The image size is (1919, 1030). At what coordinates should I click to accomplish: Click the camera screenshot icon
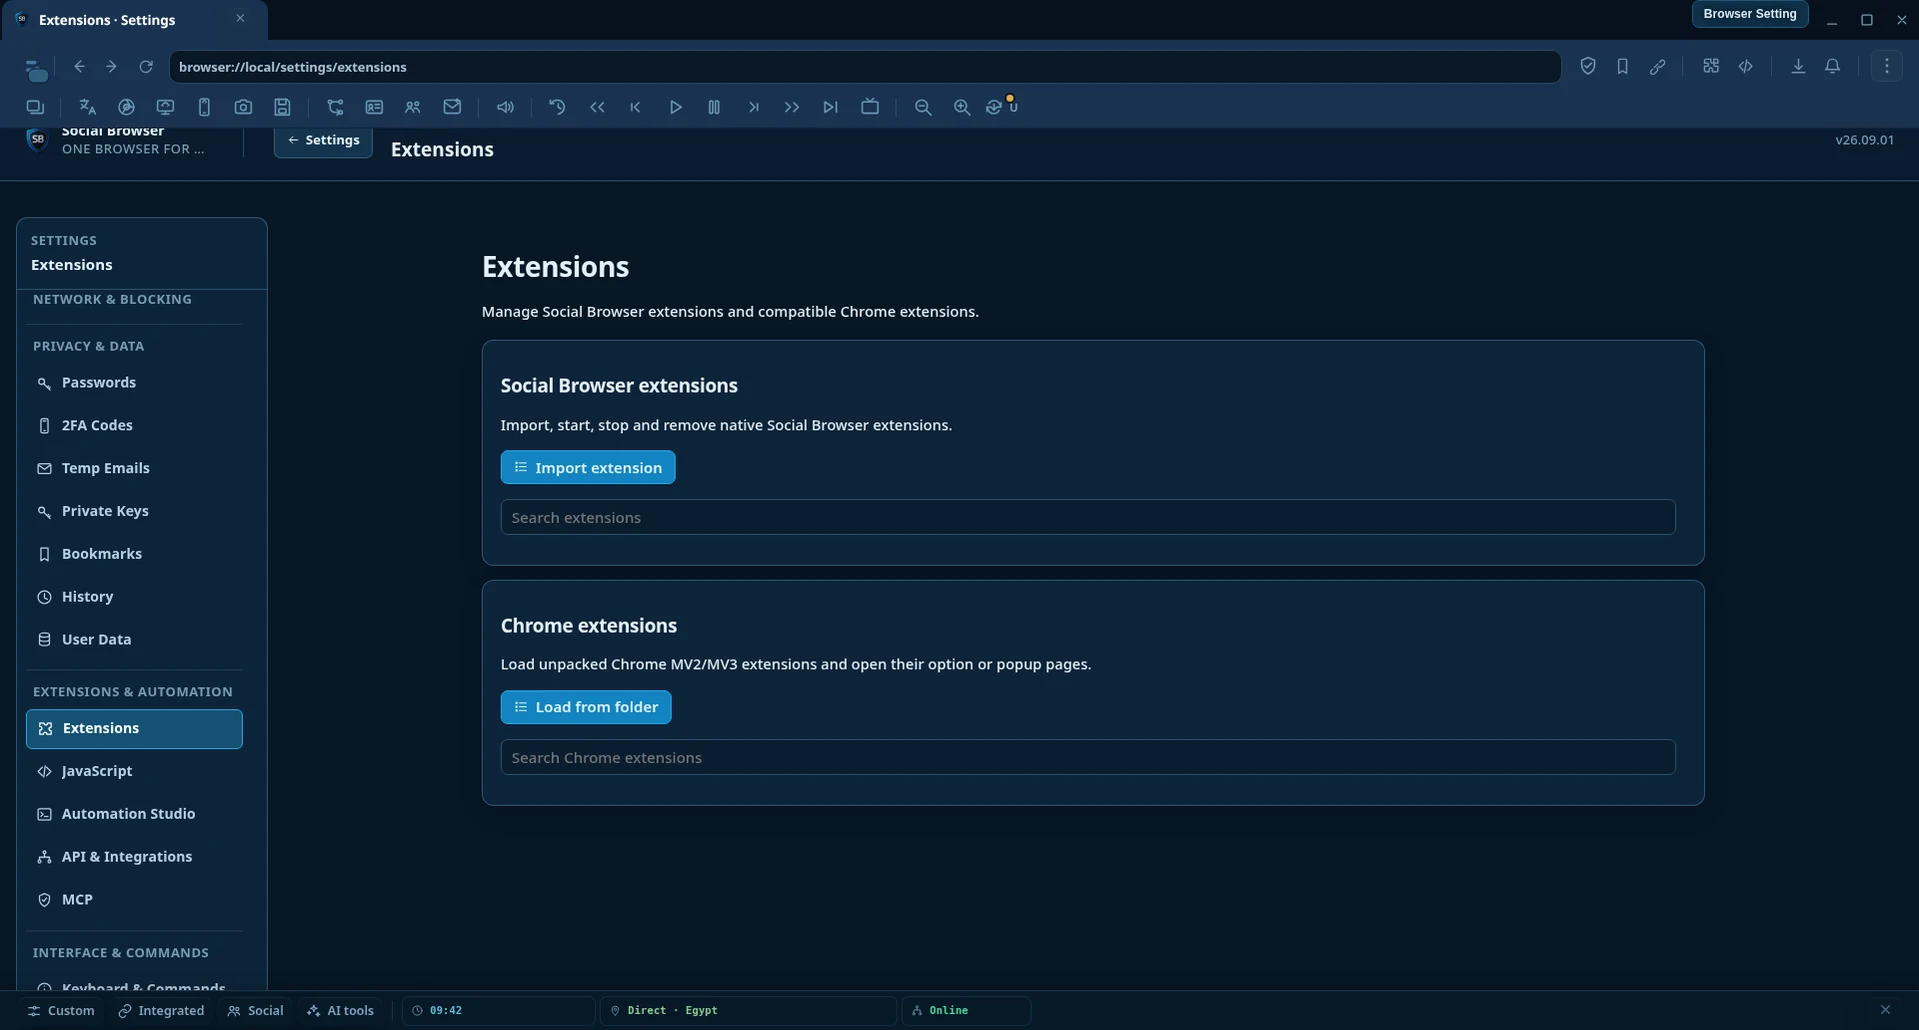[243, 107]
